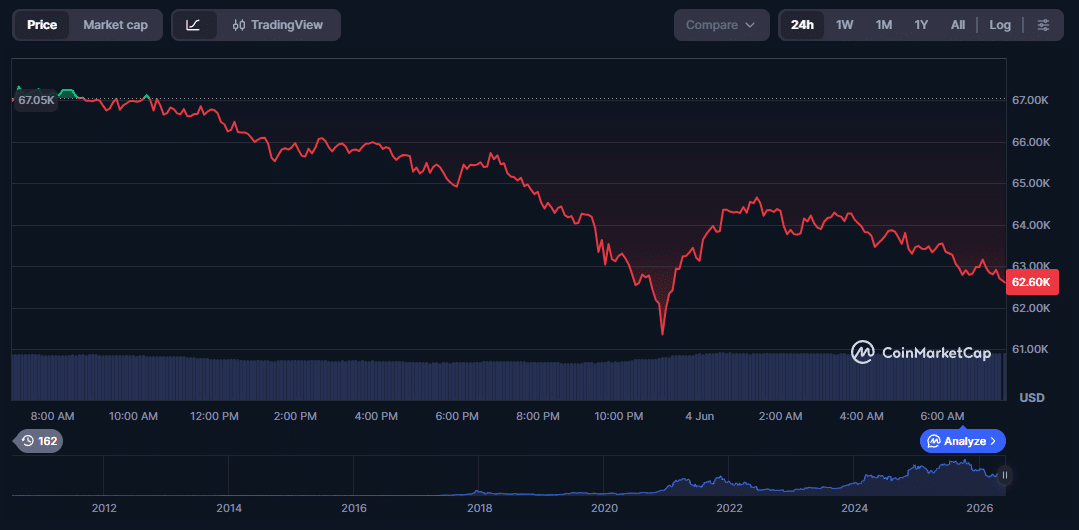Select the All time range
Screen dimensions: 1079x530
[x=958, y=25]
